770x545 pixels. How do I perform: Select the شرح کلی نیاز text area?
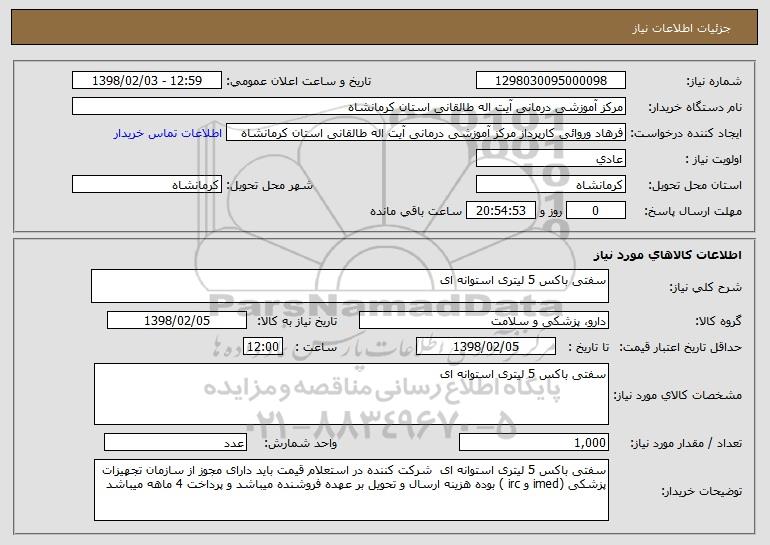350,286
